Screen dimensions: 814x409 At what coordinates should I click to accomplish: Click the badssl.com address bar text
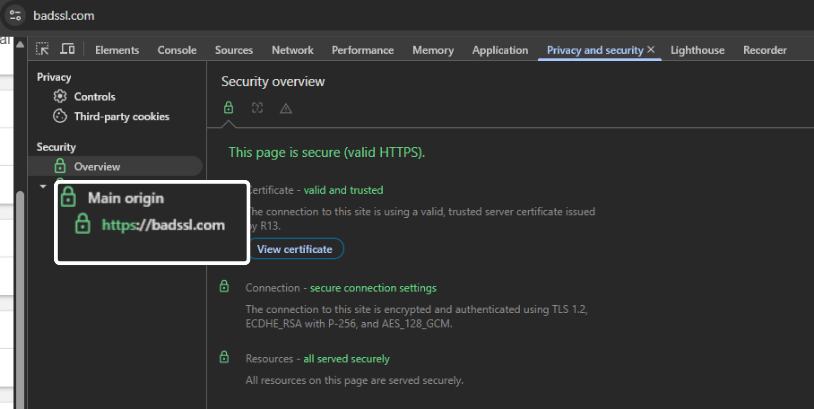coord(64,16)
